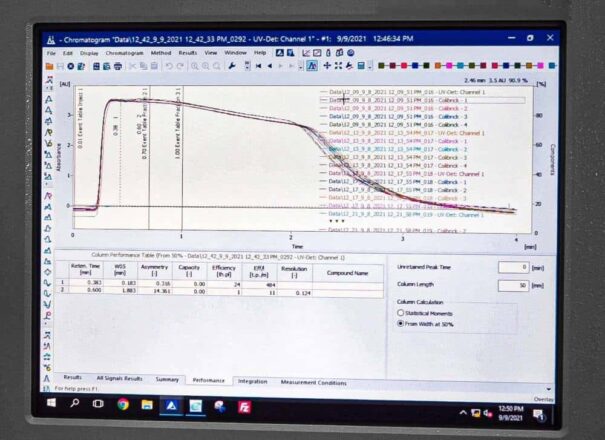Click the Clarity logo icon beside Help
The image size is (605, 440).
tap(280, 53)
